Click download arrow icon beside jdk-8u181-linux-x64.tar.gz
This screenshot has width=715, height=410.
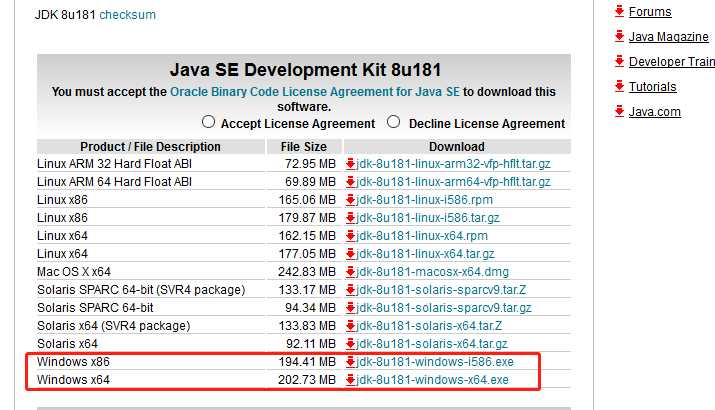tap(350, 254)
